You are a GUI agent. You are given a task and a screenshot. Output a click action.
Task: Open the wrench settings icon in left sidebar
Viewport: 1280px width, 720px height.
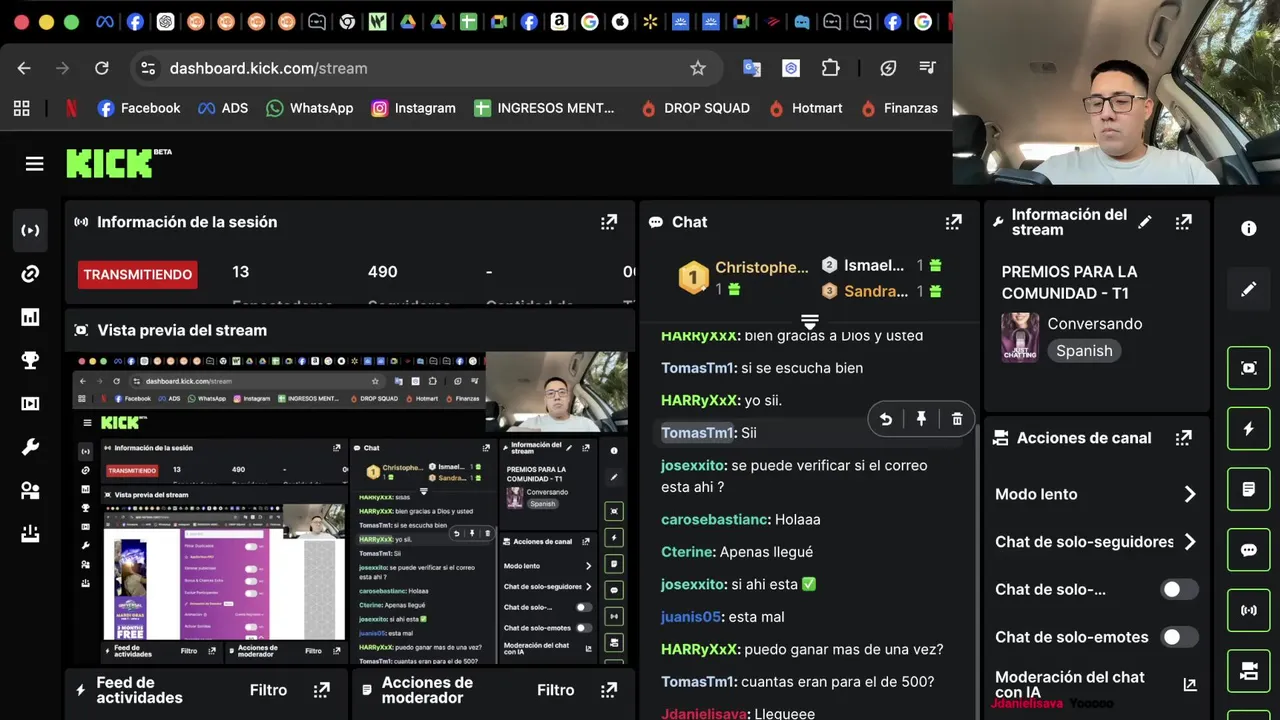(30, 447)
